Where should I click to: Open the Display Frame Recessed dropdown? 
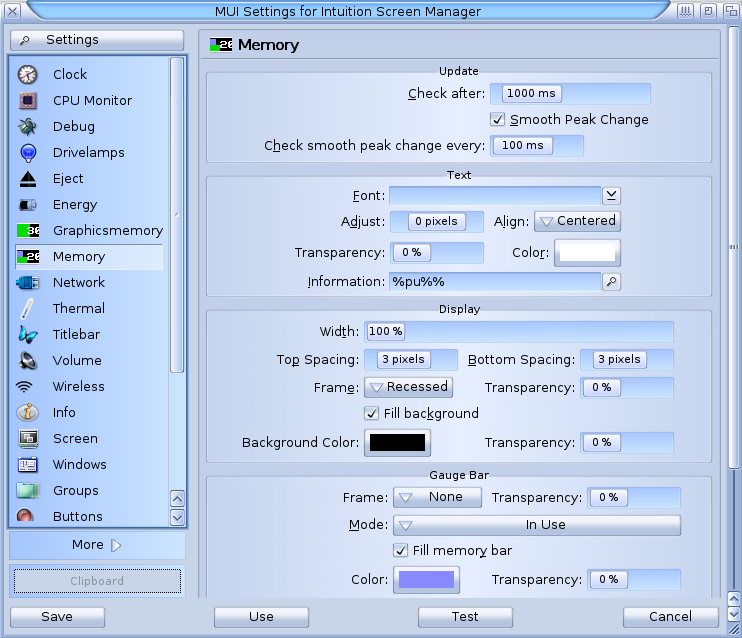coord(408,387)
